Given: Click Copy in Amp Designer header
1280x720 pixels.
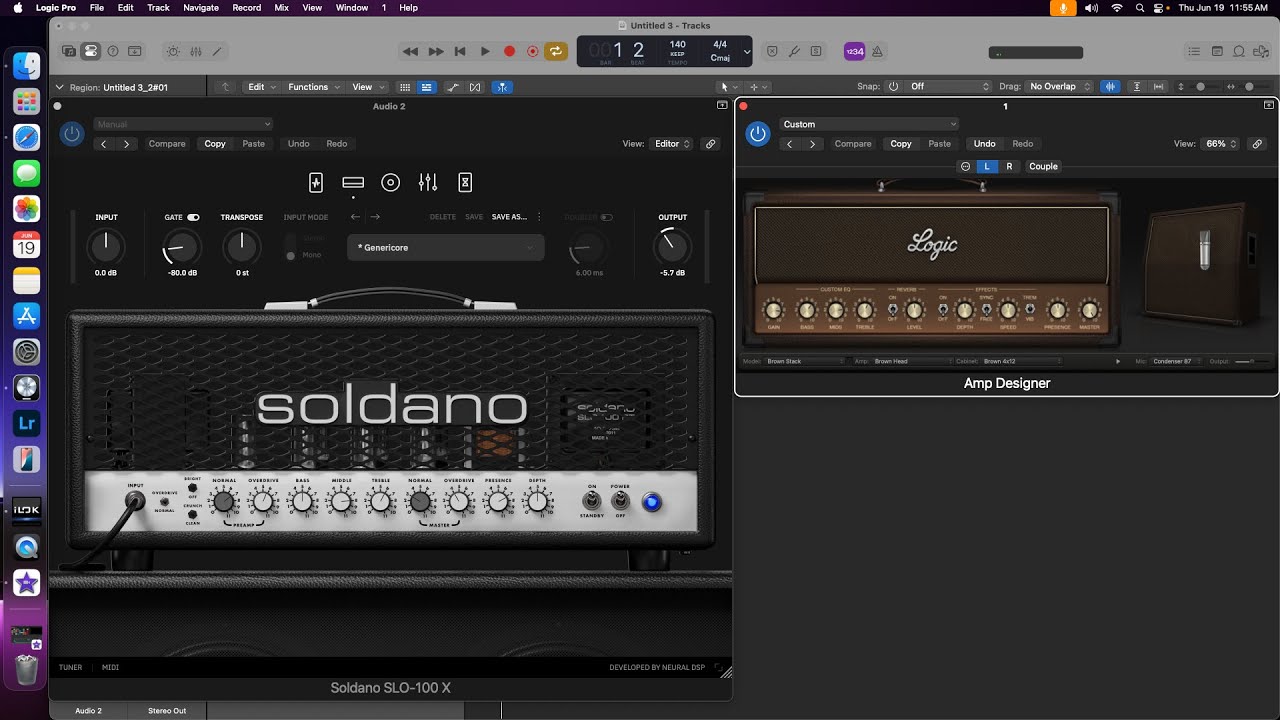Looking at the screenshot, I should click(x=901, y=144).
